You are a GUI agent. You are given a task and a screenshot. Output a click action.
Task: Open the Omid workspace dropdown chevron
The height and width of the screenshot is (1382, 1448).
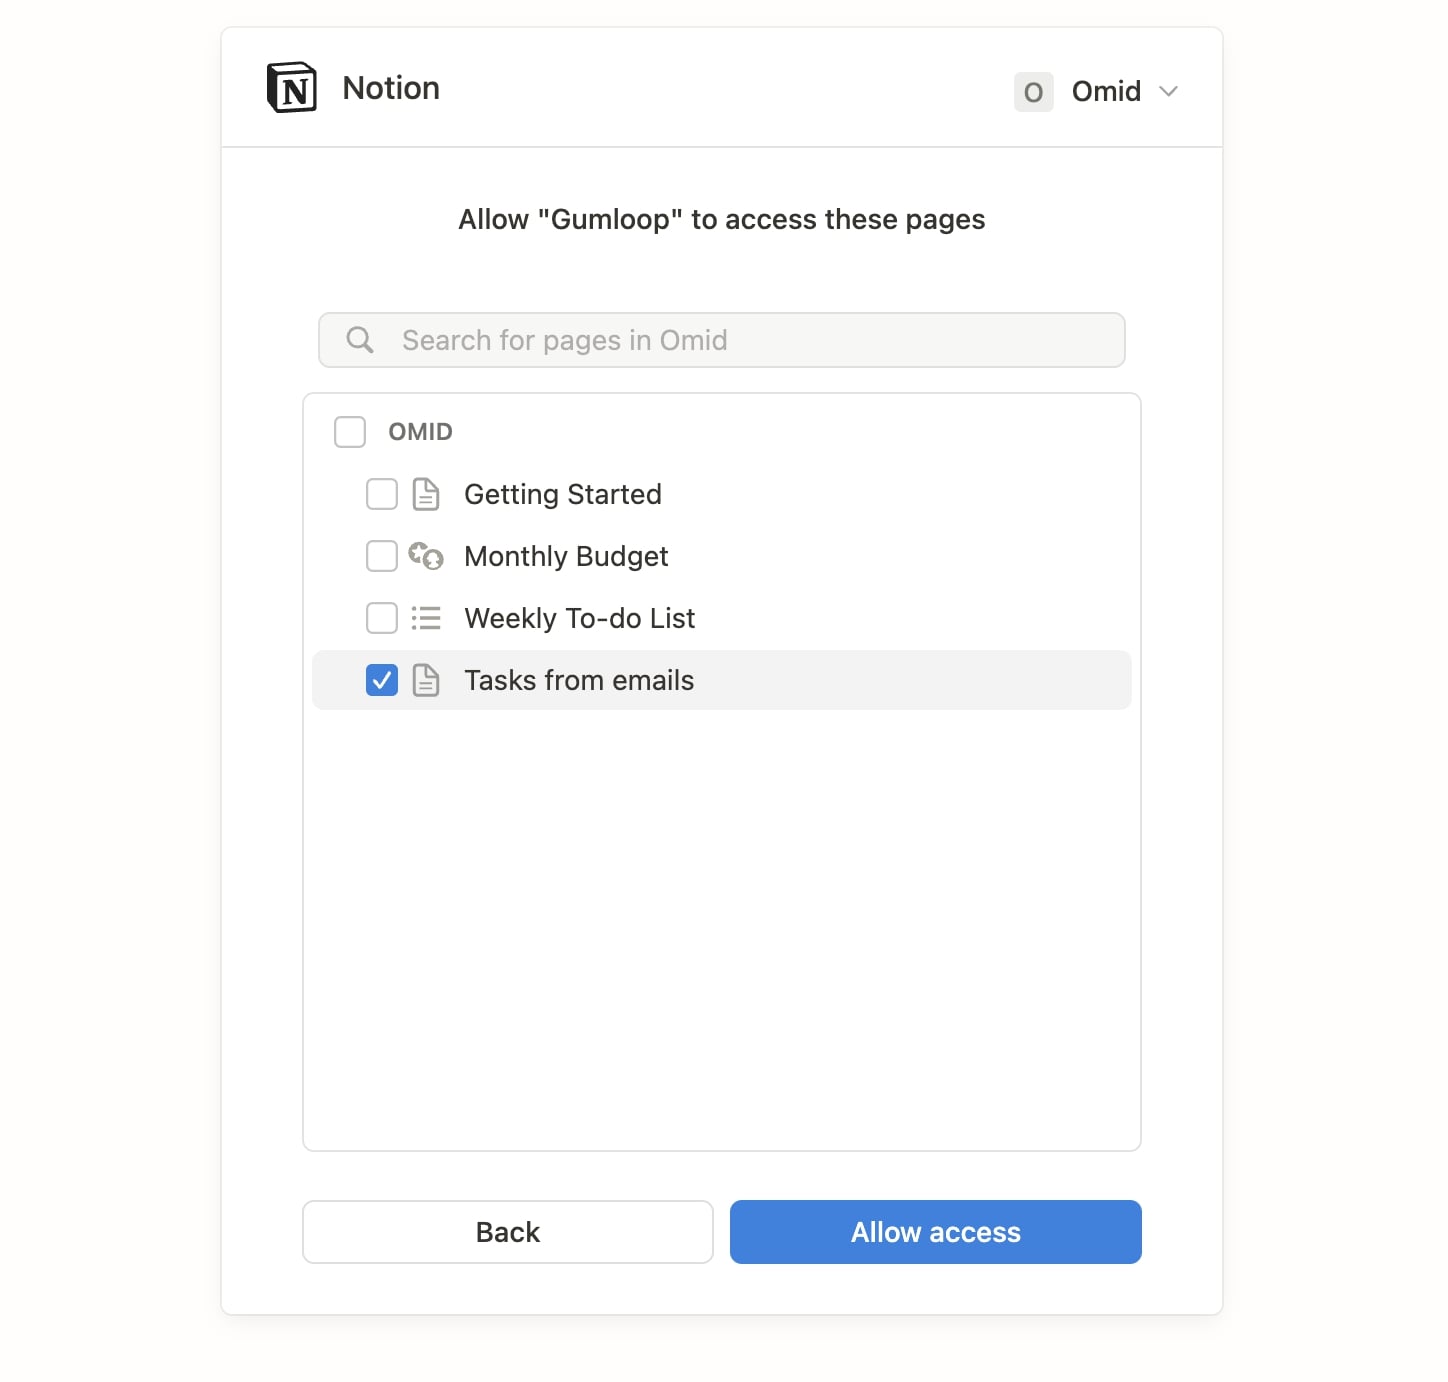tap(1168, 92)
